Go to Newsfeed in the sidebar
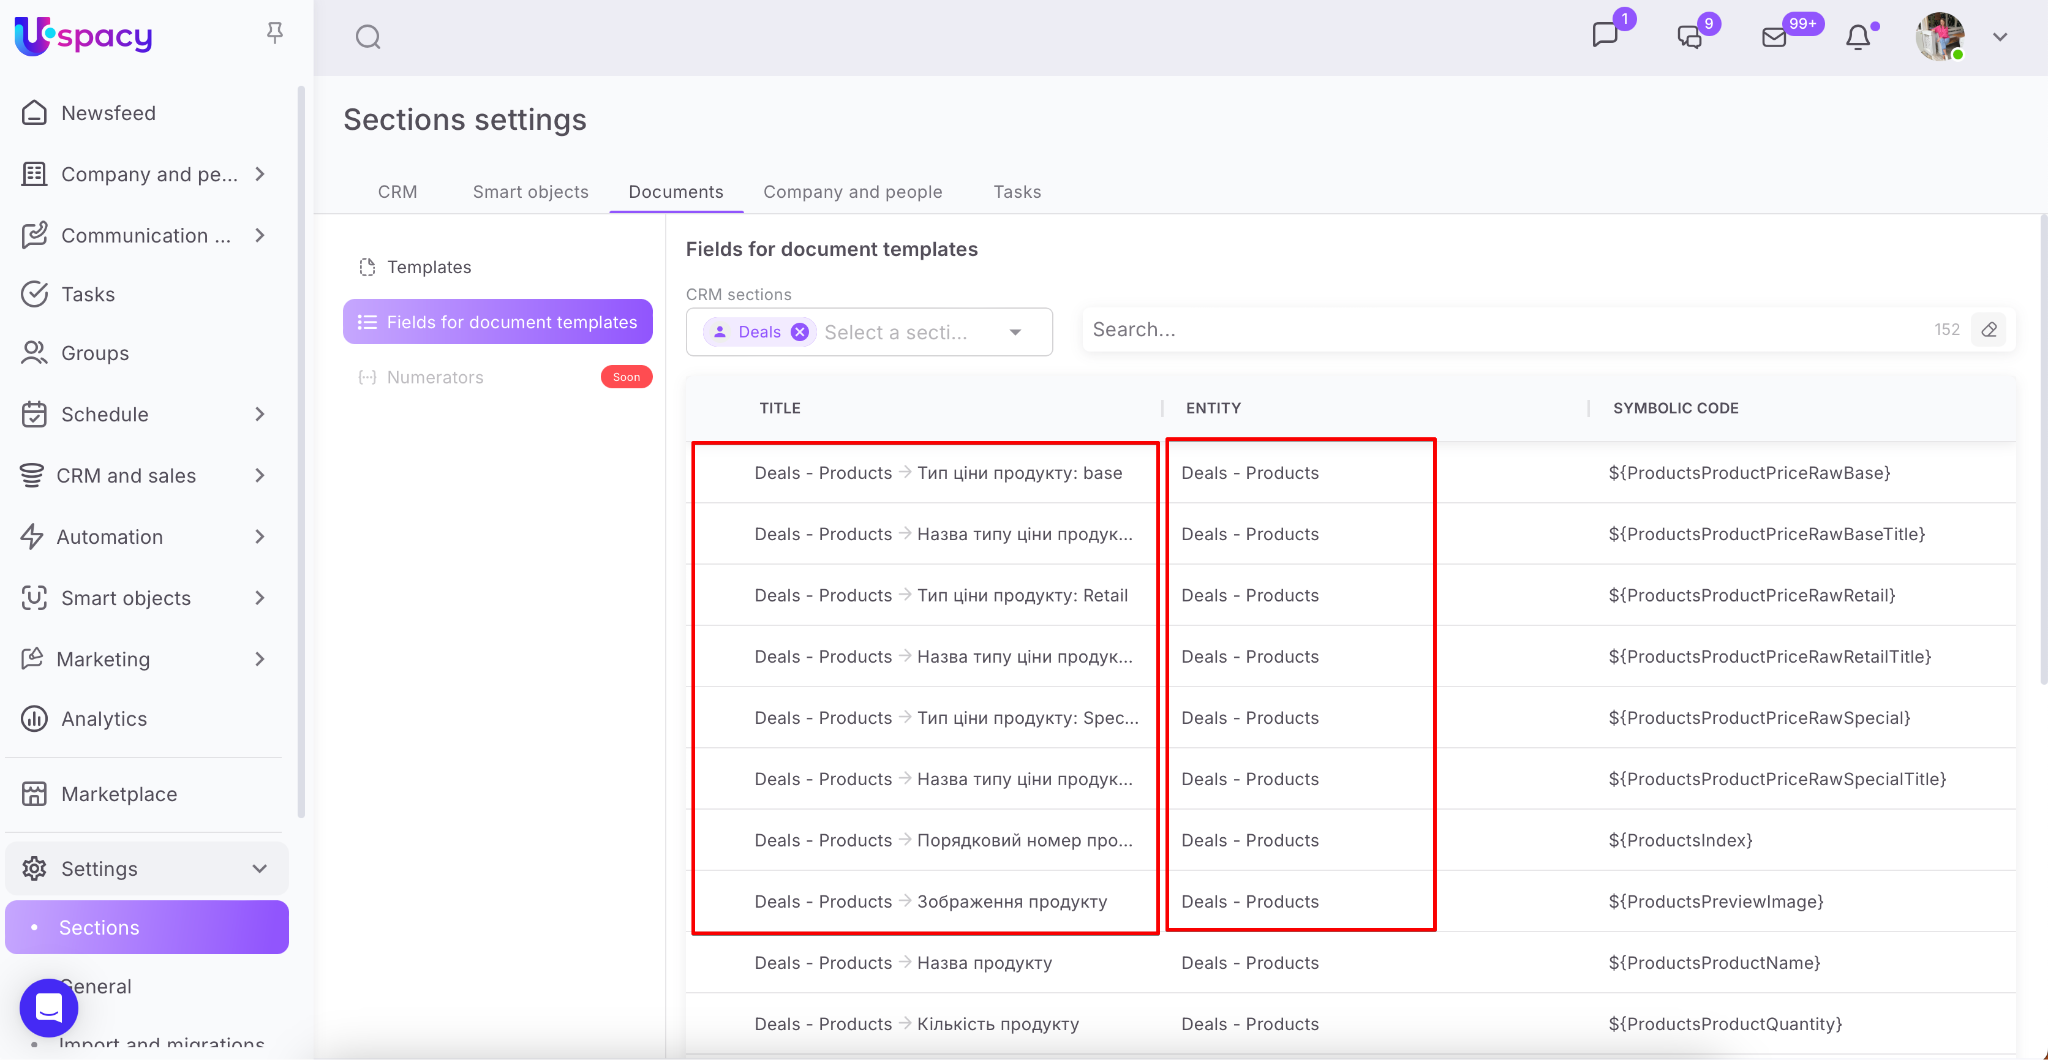The width and height of the screenshot is (2048, 1060). [108, 113]
